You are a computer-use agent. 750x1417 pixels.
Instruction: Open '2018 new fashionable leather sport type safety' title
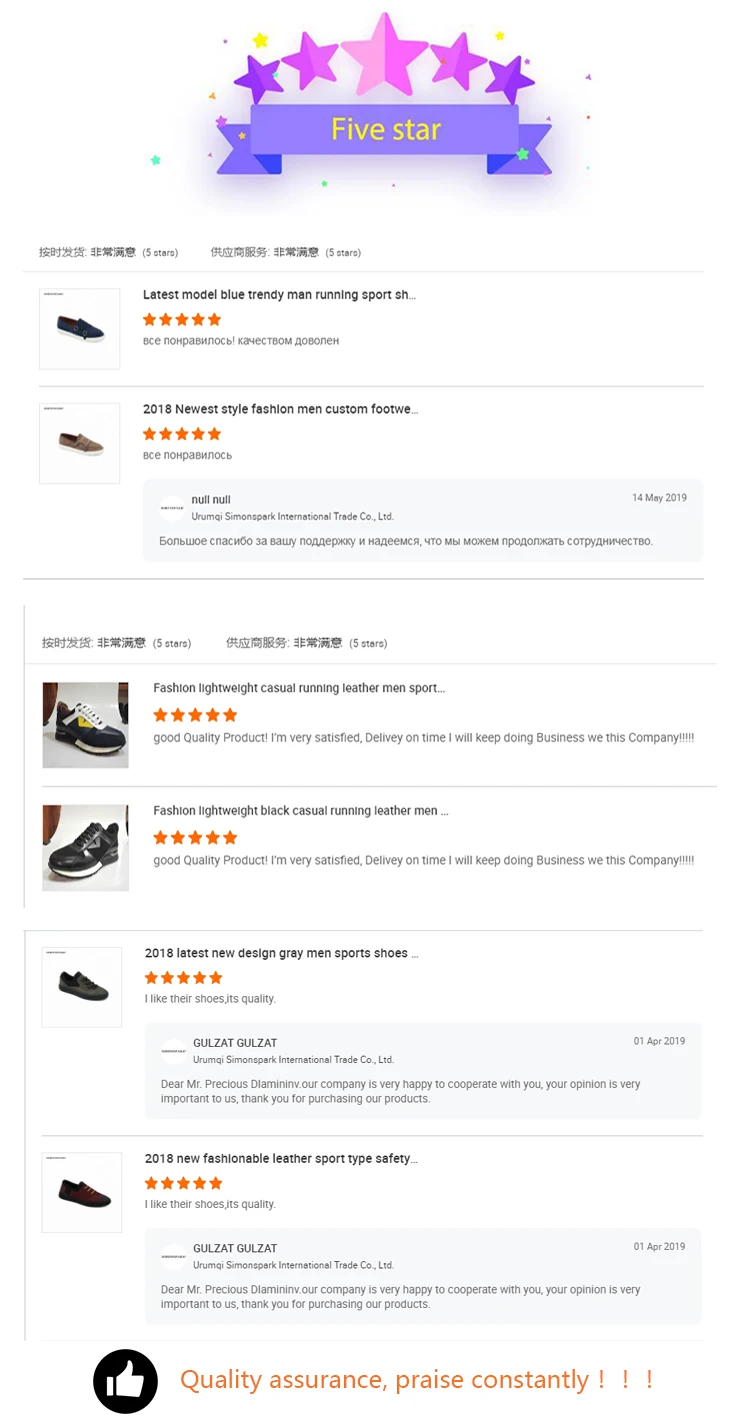pos(281,1158)
